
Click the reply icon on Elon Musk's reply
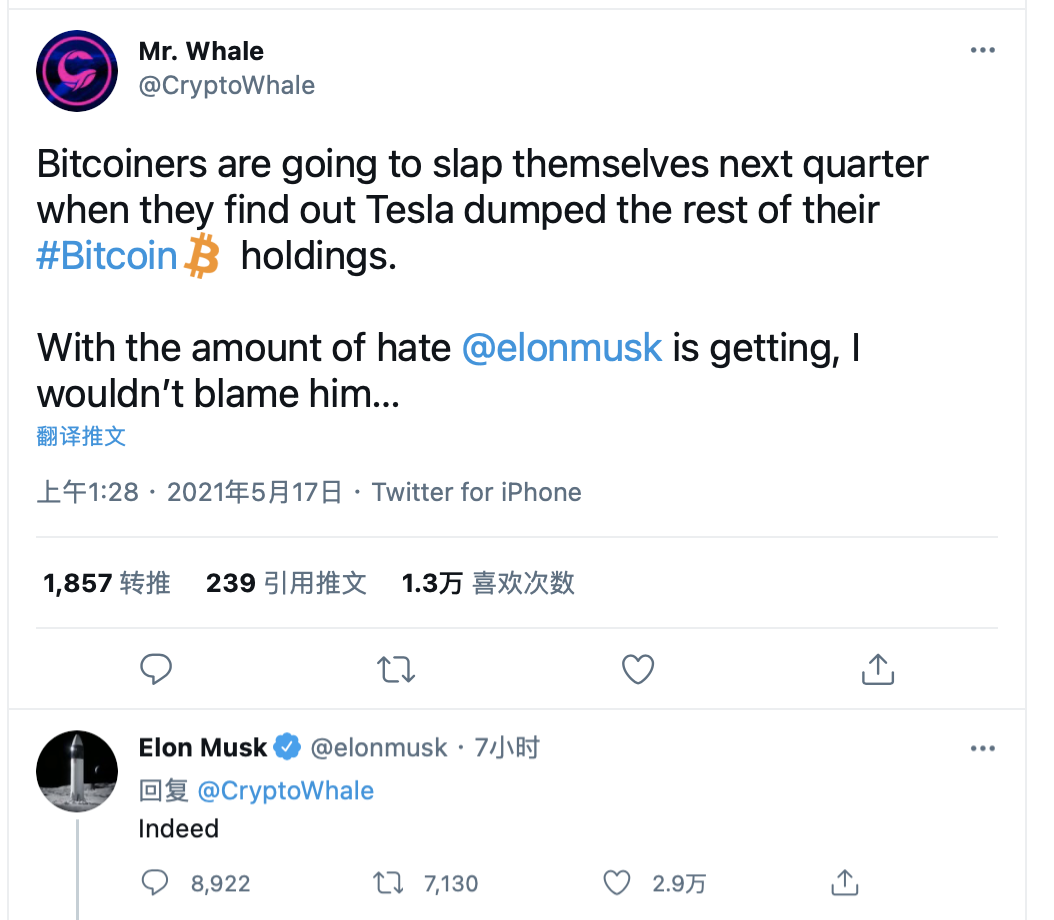point(156,883)
